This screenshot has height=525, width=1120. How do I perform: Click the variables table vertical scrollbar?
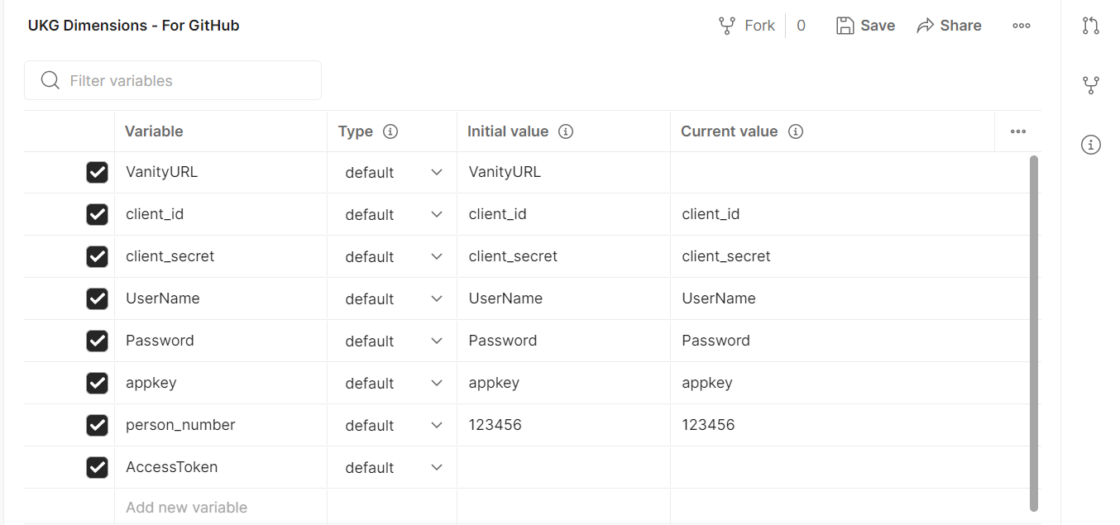click(1034, 333)
